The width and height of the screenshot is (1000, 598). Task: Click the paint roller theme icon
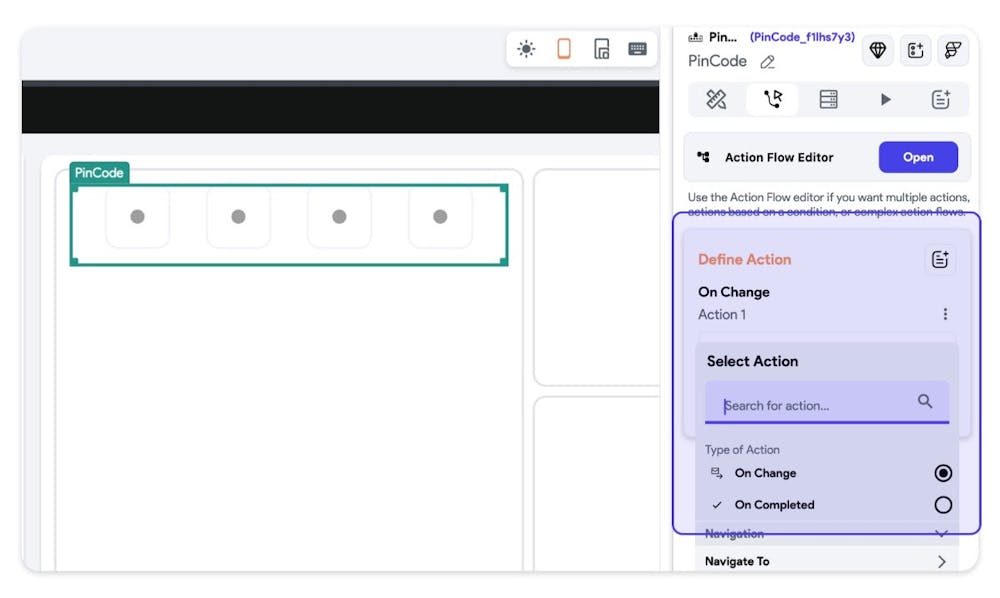[x=953, y=50]
